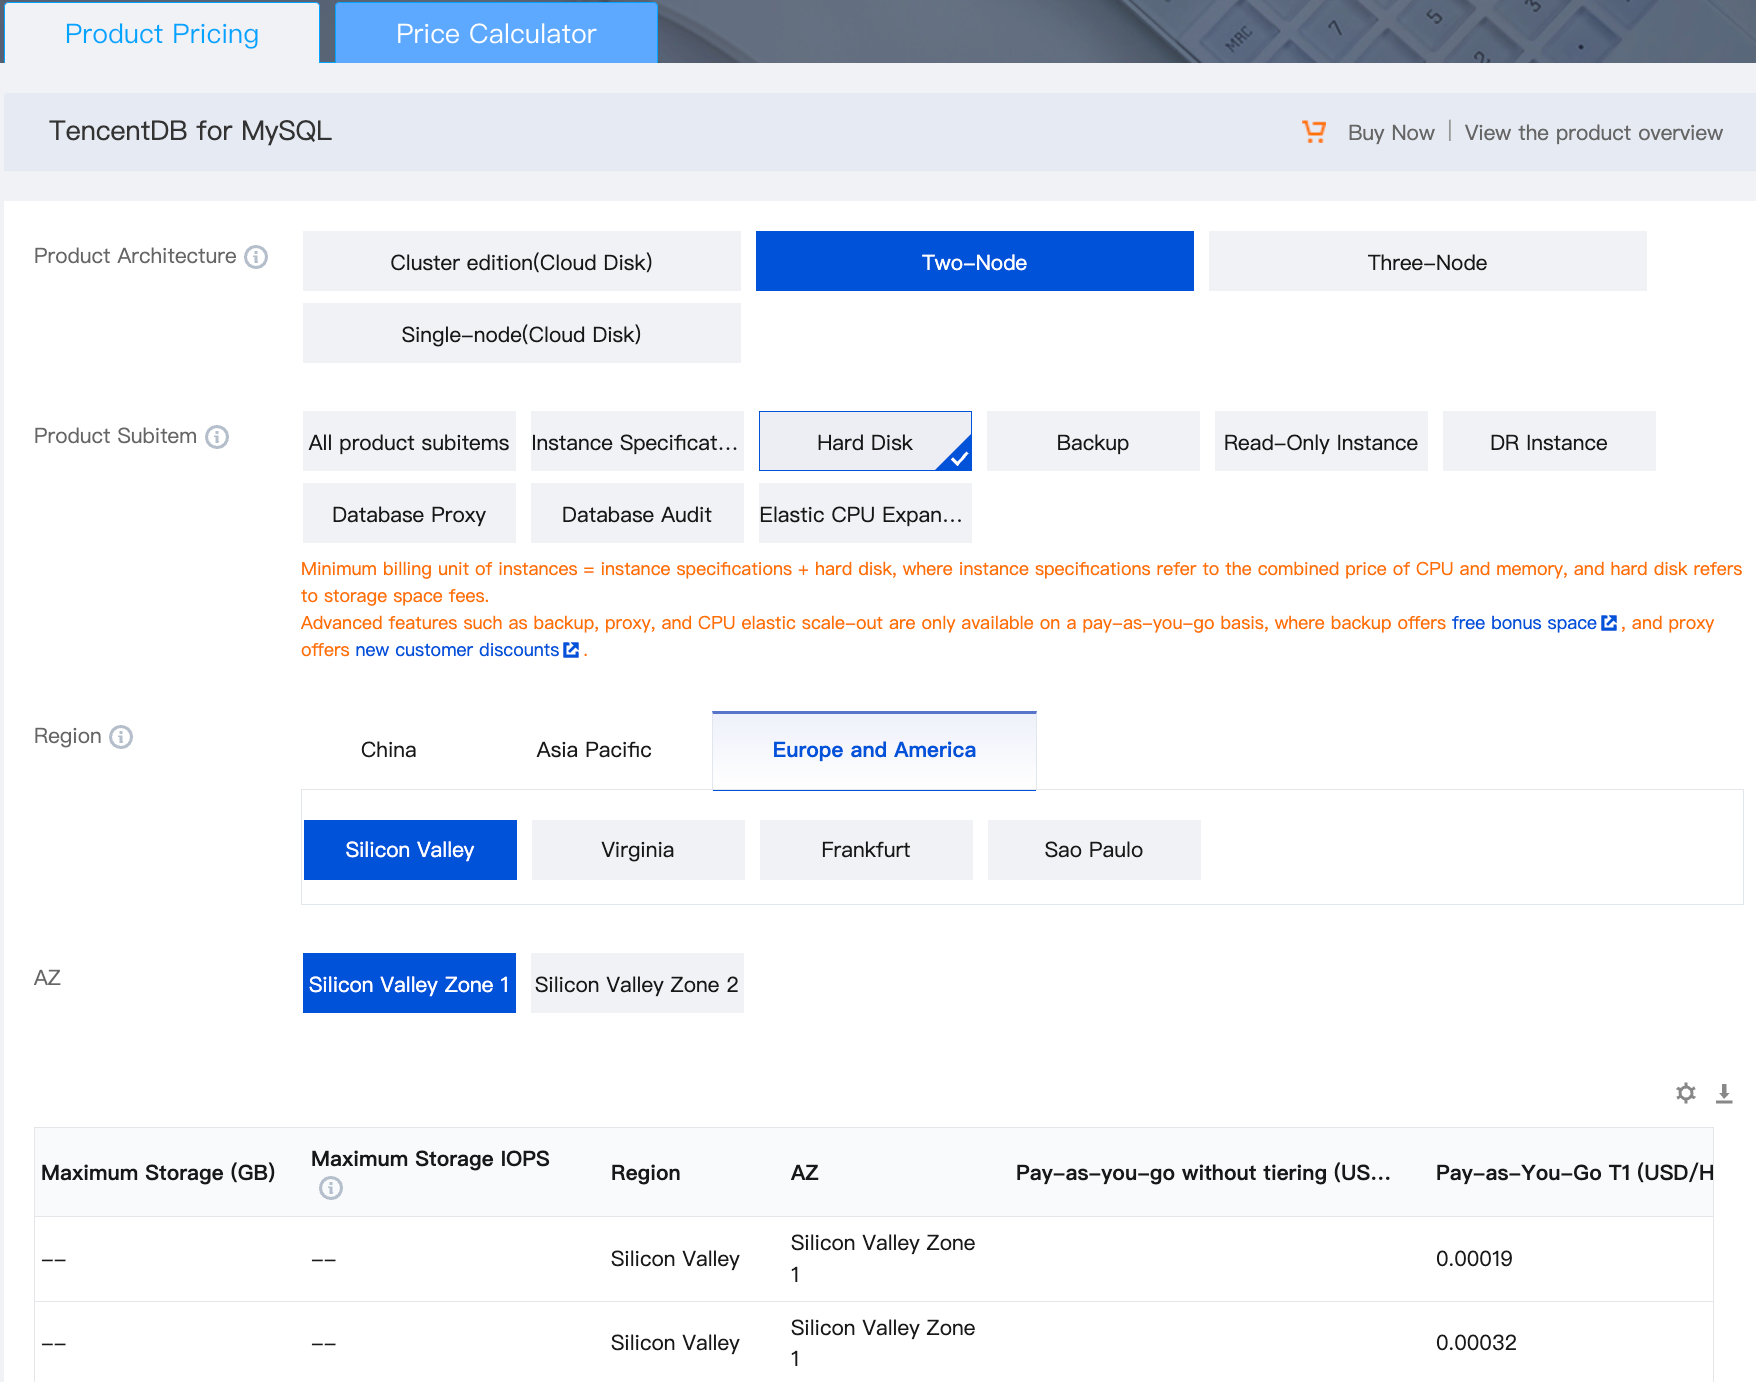
Task: Select the Backup product subitem
Action: tap(1092, 442)
